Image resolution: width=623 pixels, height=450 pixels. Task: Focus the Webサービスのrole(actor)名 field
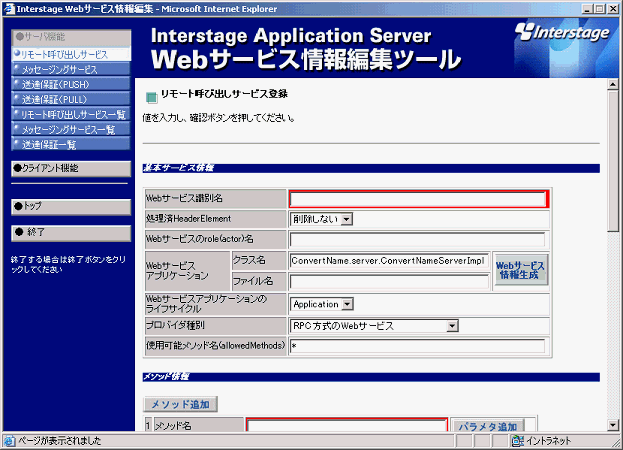click(417, 239)
